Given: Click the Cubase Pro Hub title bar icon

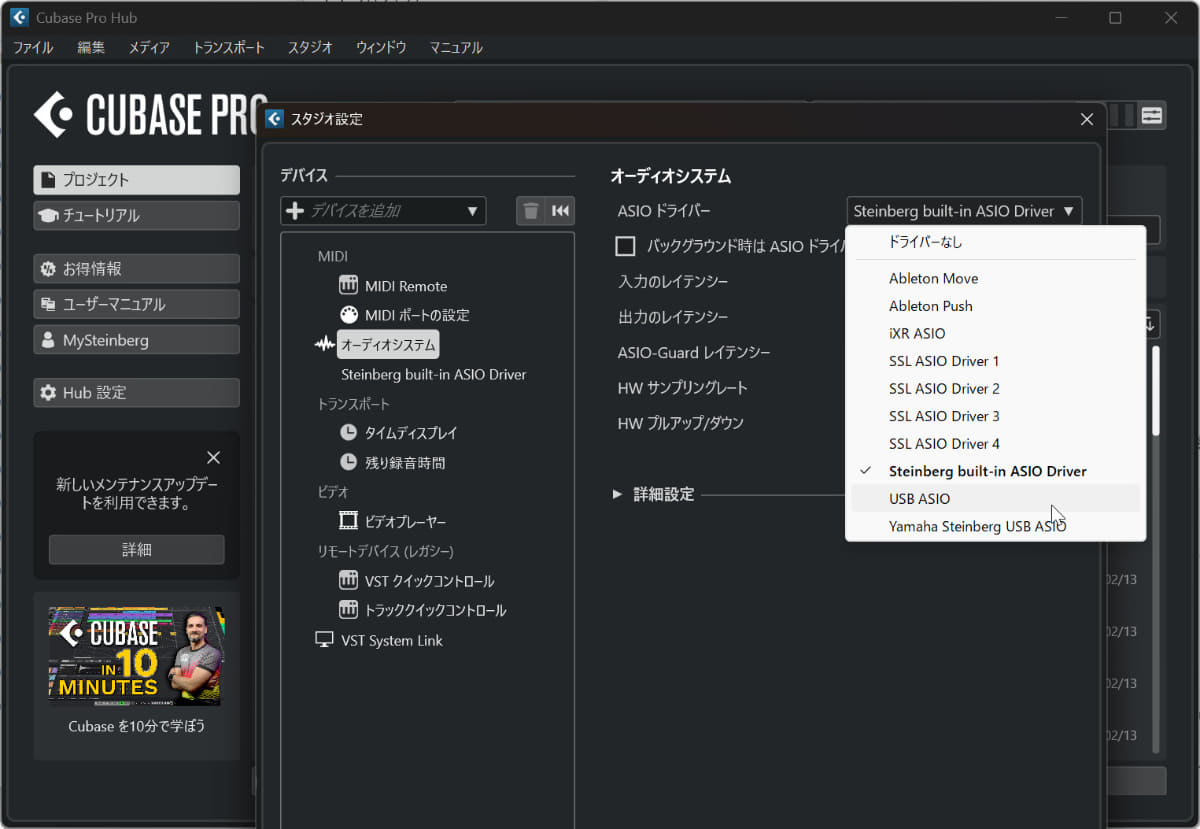Looking at the screenshot, I should pyautogui.click(x=19, y=17).
